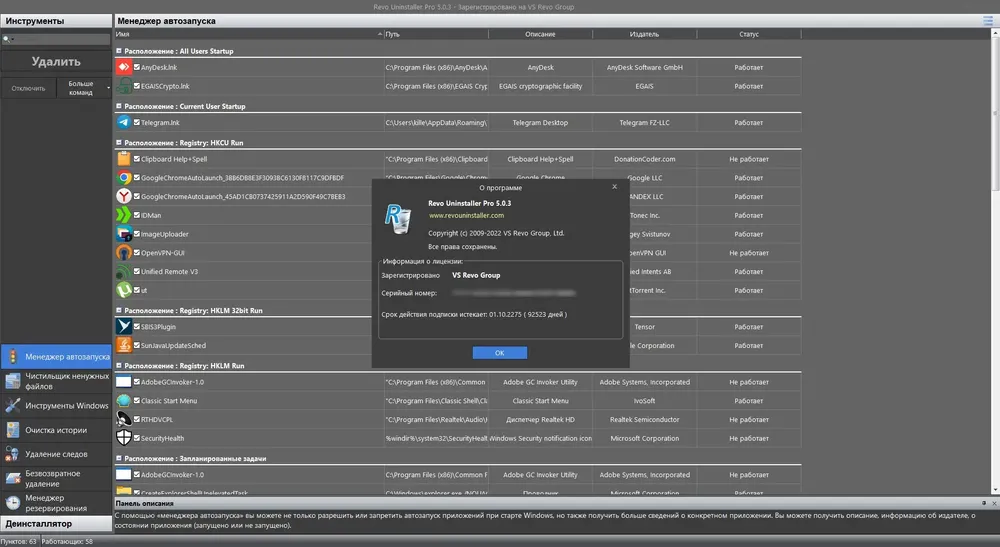Screen dimensions: 1000x547
Task: Open the www.revouninstaller.com link
Action: 466,215
